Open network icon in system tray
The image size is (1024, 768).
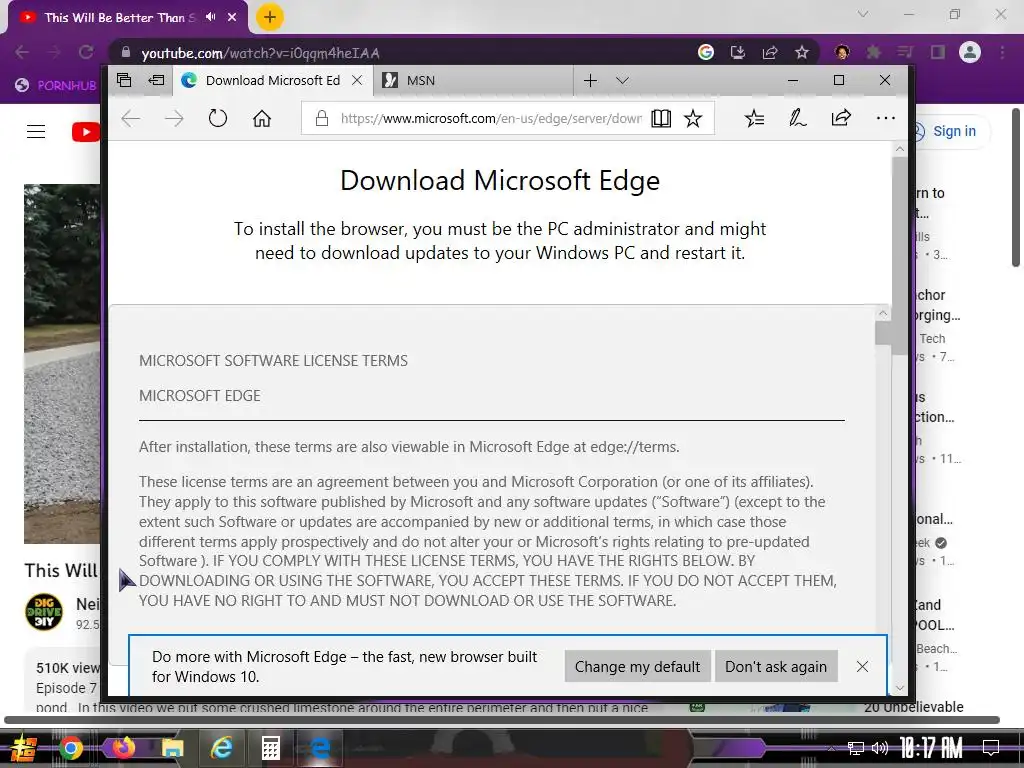click(856, 748)
